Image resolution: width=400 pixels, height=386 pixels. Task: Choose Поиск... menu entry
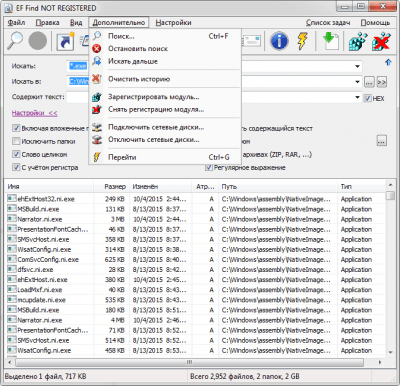pos(165,36)
